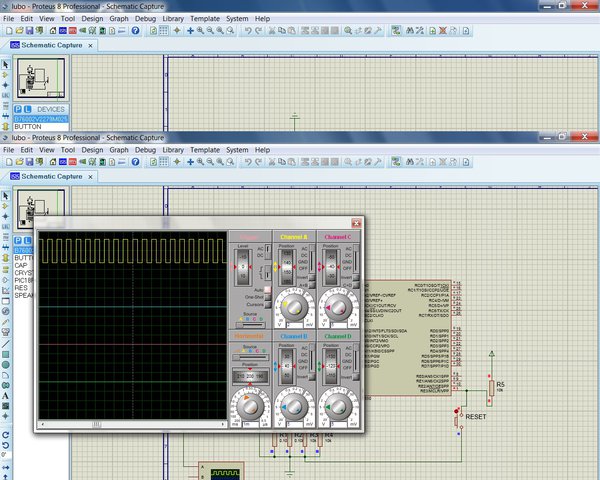
Task: Select 2D Box tool in front window sidebar
Action: click(5, 354)
